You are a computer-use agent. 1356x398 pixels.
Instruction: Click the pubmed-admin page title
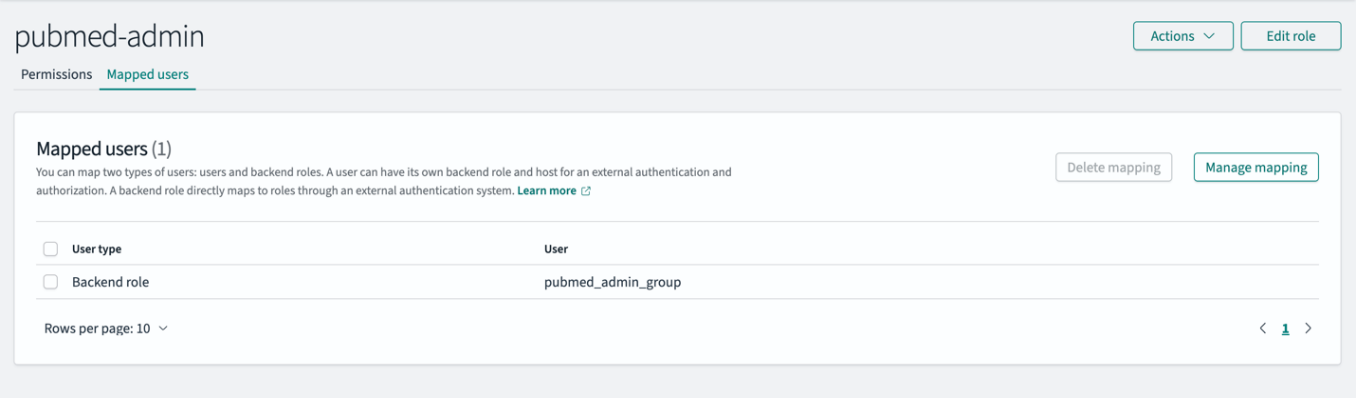click(x=110, y=37)
